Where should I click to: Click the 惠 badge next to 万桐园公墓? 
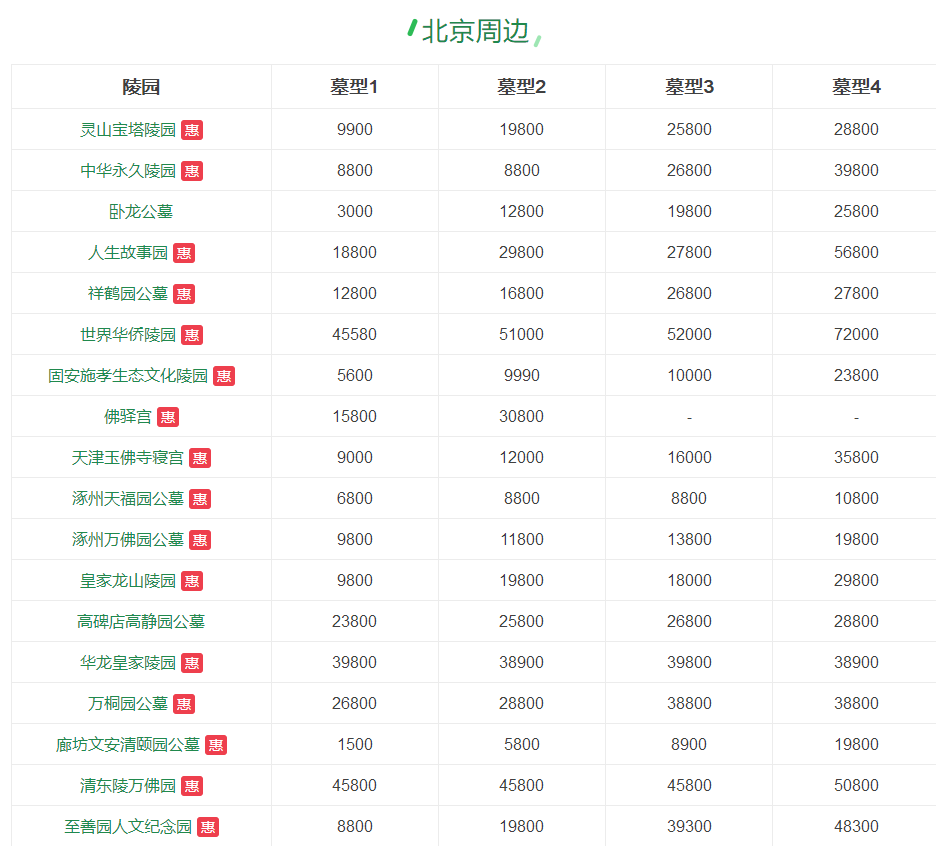click(x=184, y=704)
